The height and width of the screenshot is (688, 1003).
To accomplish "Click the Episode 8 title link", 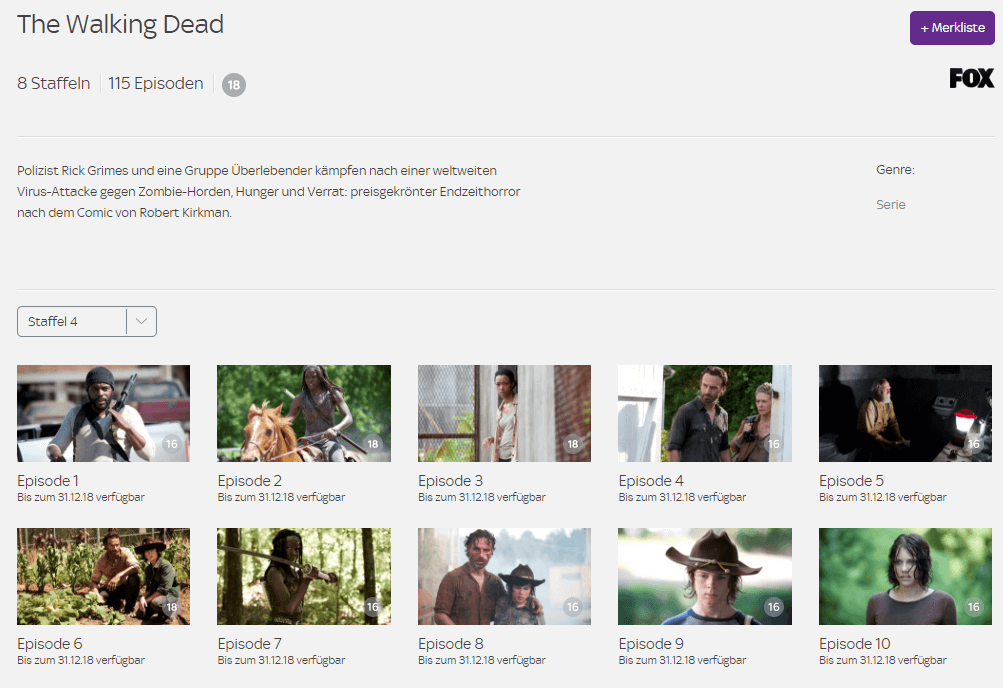I will coord(450,643).
